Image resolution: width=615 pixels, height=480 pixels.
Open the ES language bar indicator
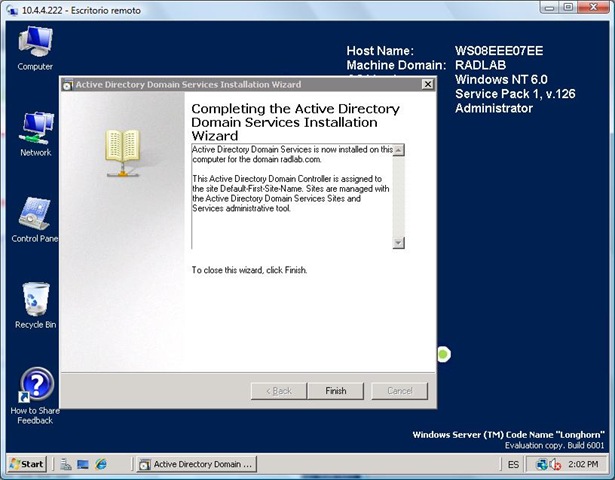click(x=513, y=465)
